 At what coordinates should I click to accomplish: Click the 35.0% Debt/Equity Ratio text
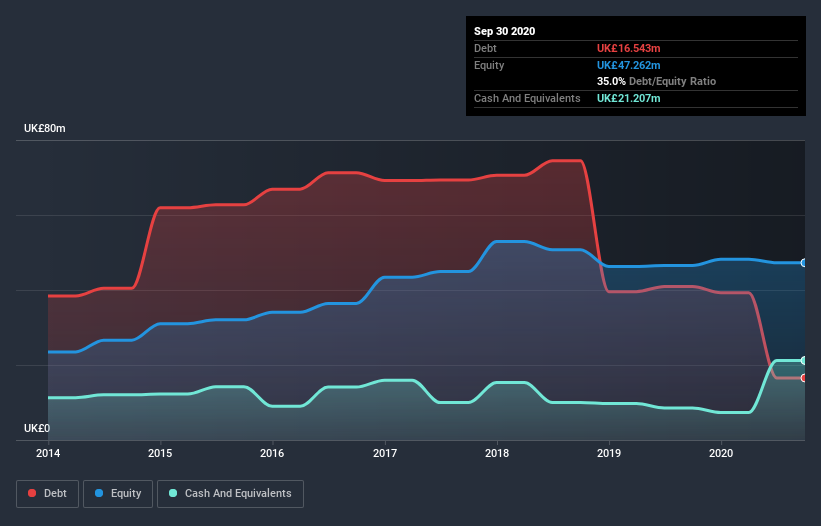pyautogui.click(x=657, y=81)
